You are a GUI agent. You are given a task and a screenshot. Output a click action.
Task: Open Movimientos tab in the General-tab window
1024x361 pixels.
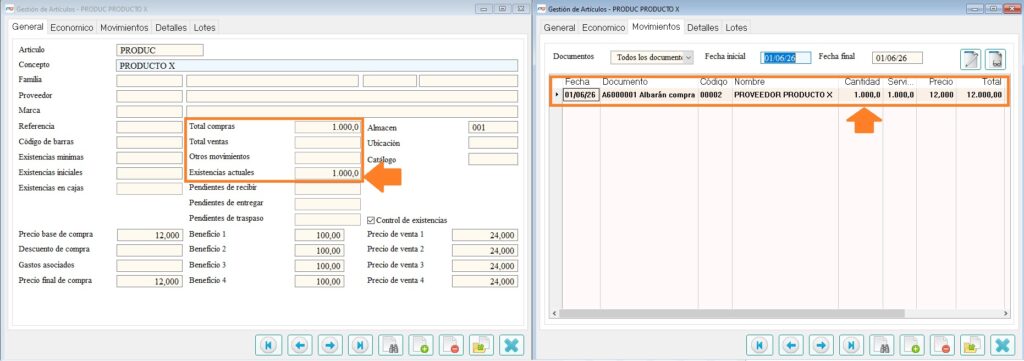[124, 27]
